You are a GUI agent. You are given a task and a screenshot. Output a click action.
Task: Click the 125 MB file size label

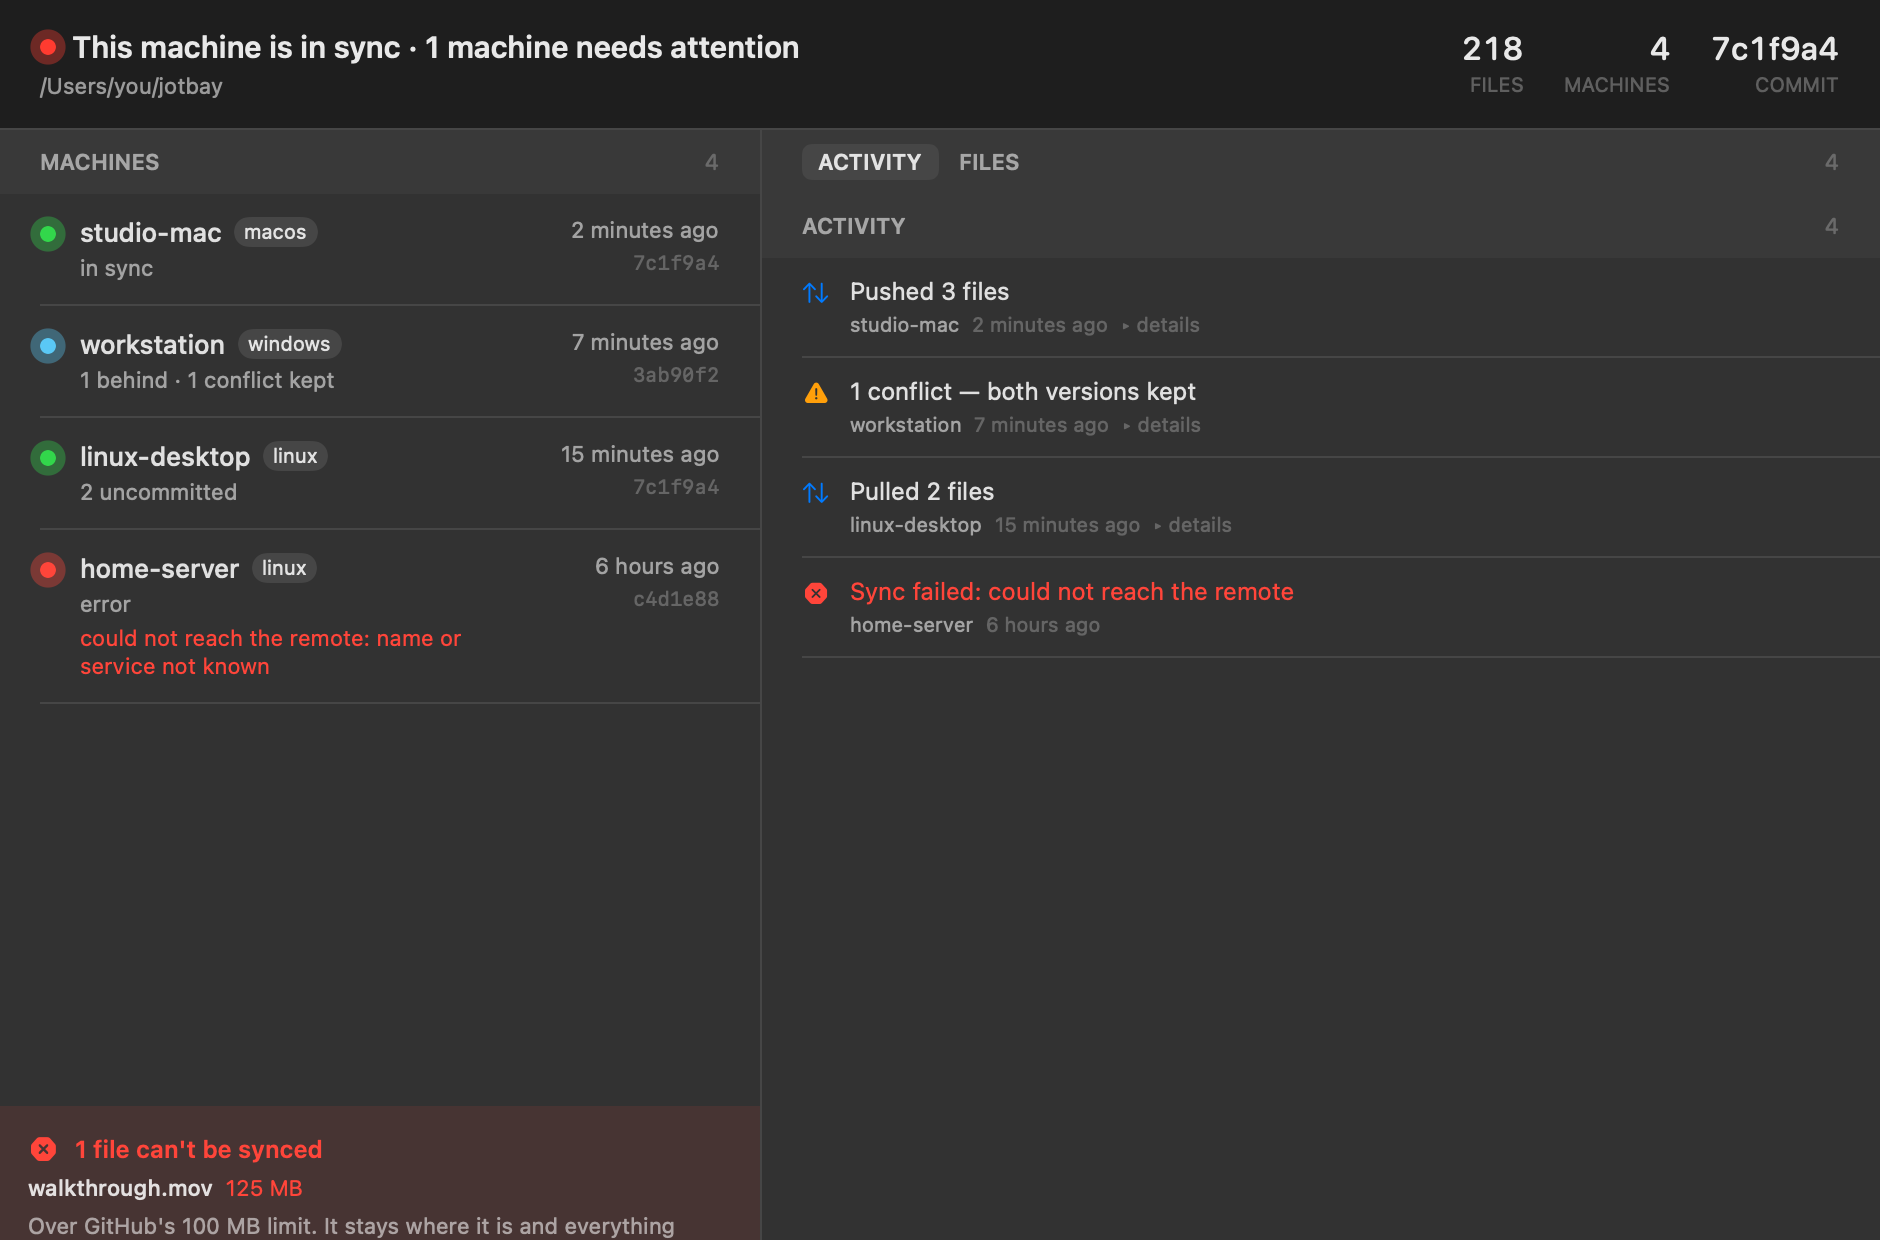[x=264, y=1188]
